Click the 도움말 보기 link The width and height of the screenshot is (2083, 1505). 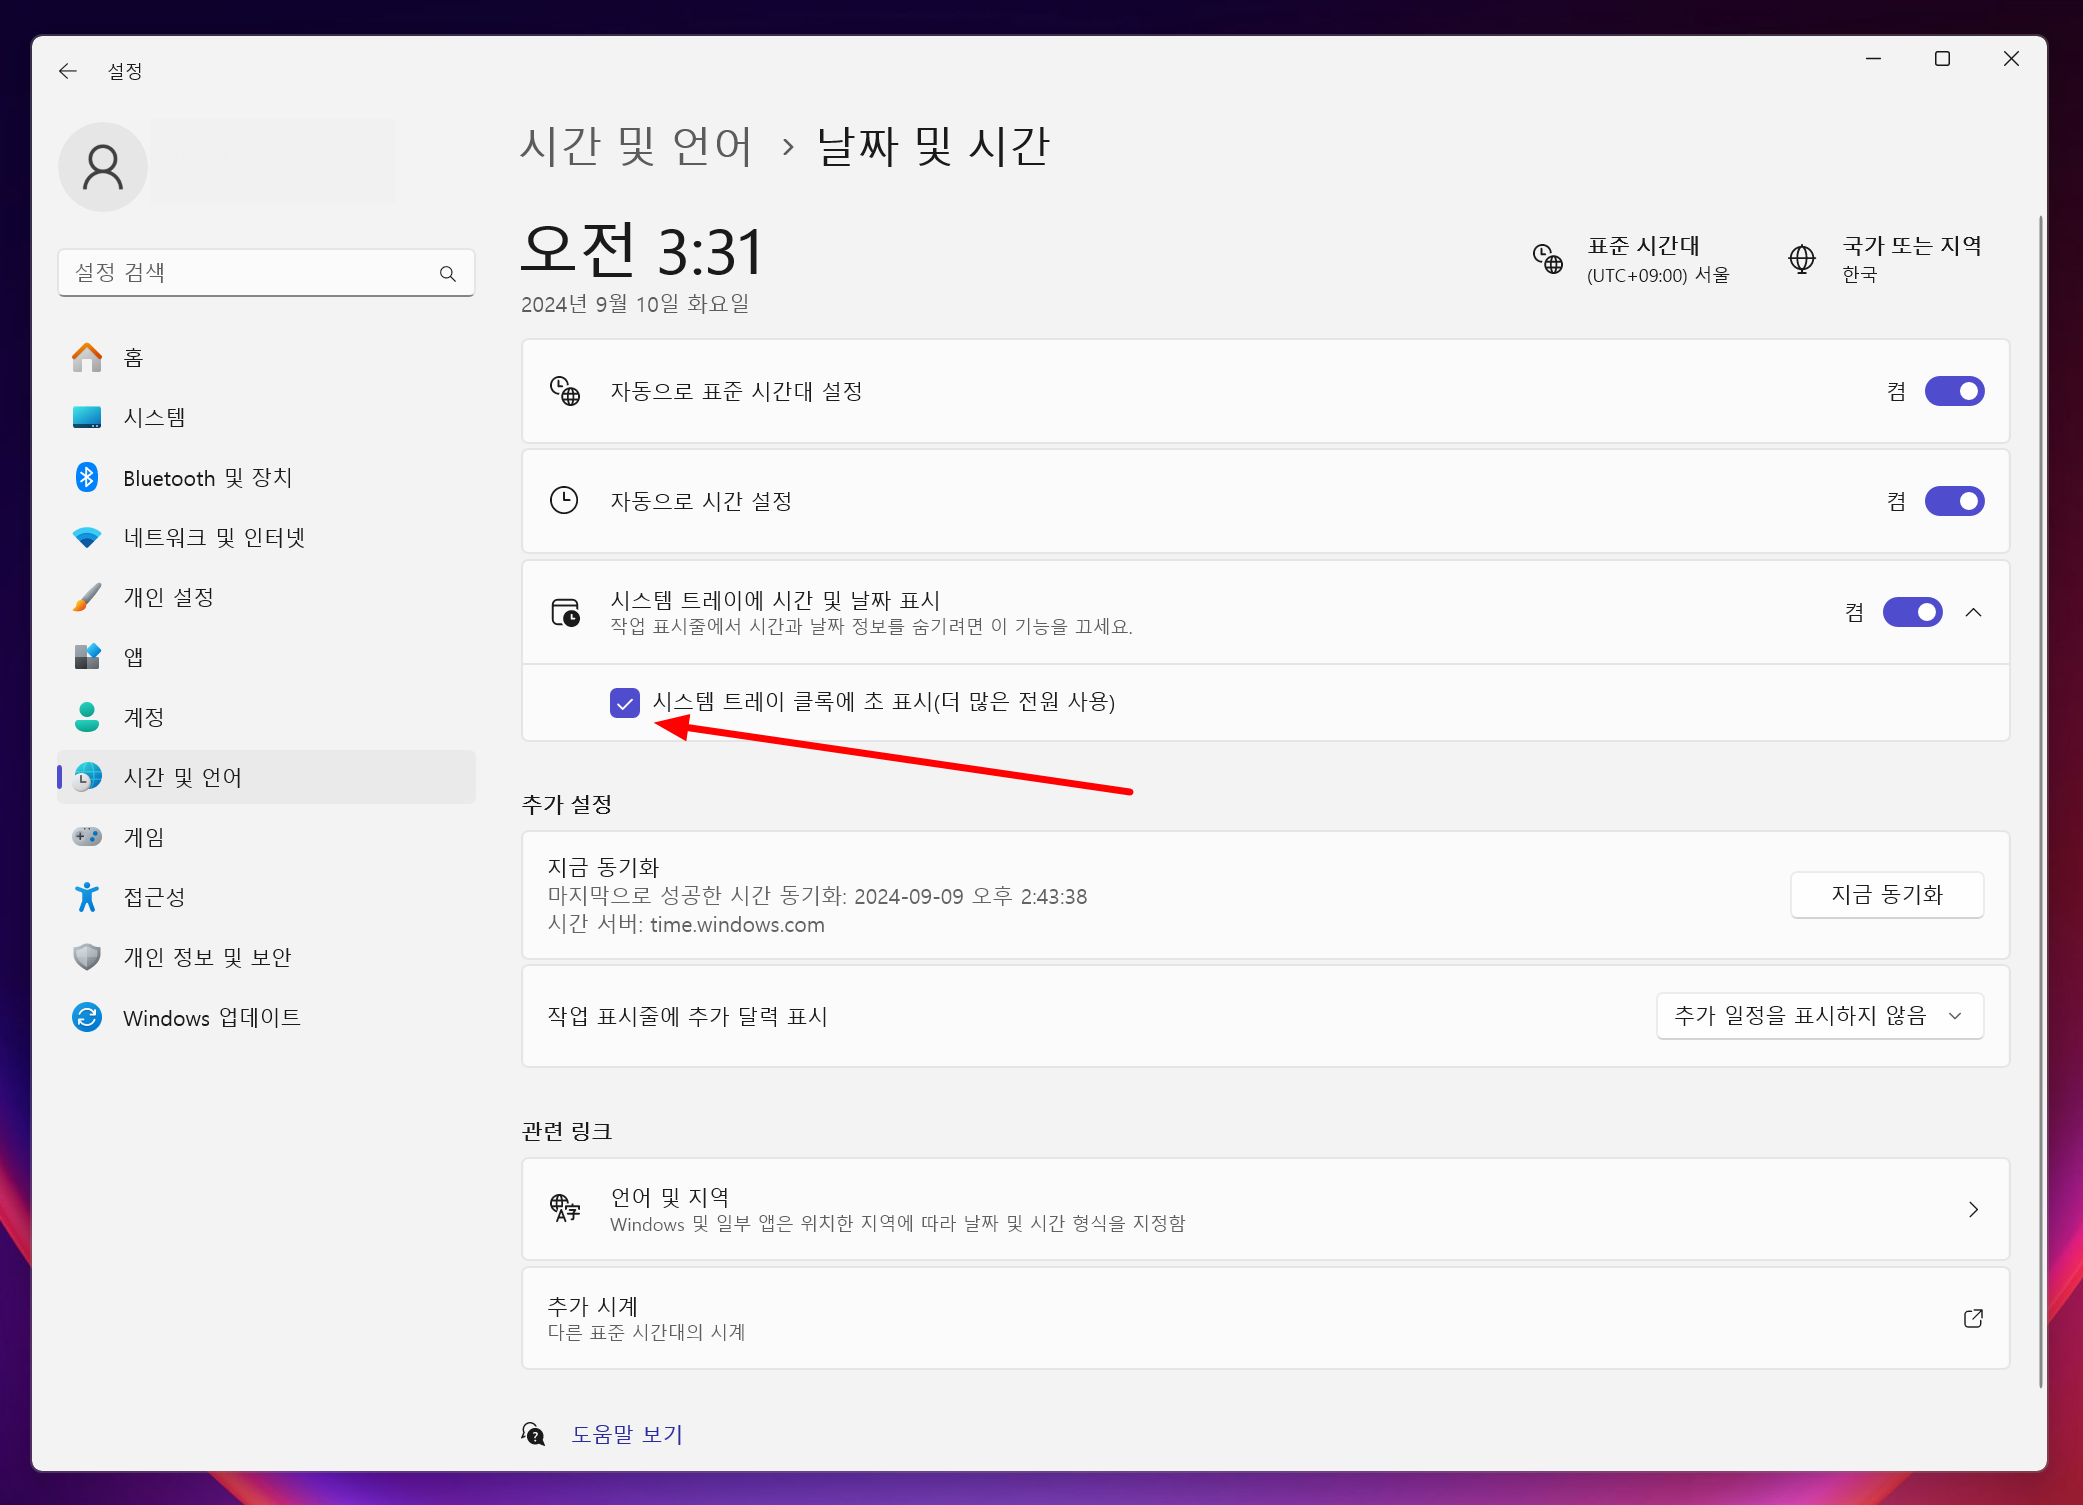click(x=626, y=1434)
